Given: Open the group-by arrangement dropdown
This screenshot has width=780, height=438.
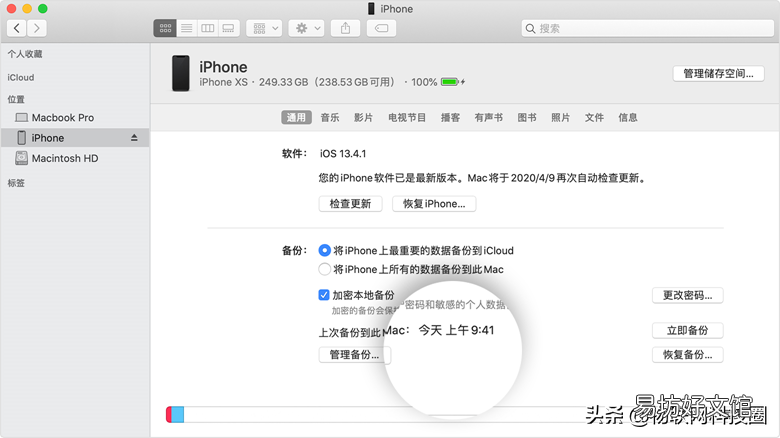Looking at the screenshot, I should 265,28.
